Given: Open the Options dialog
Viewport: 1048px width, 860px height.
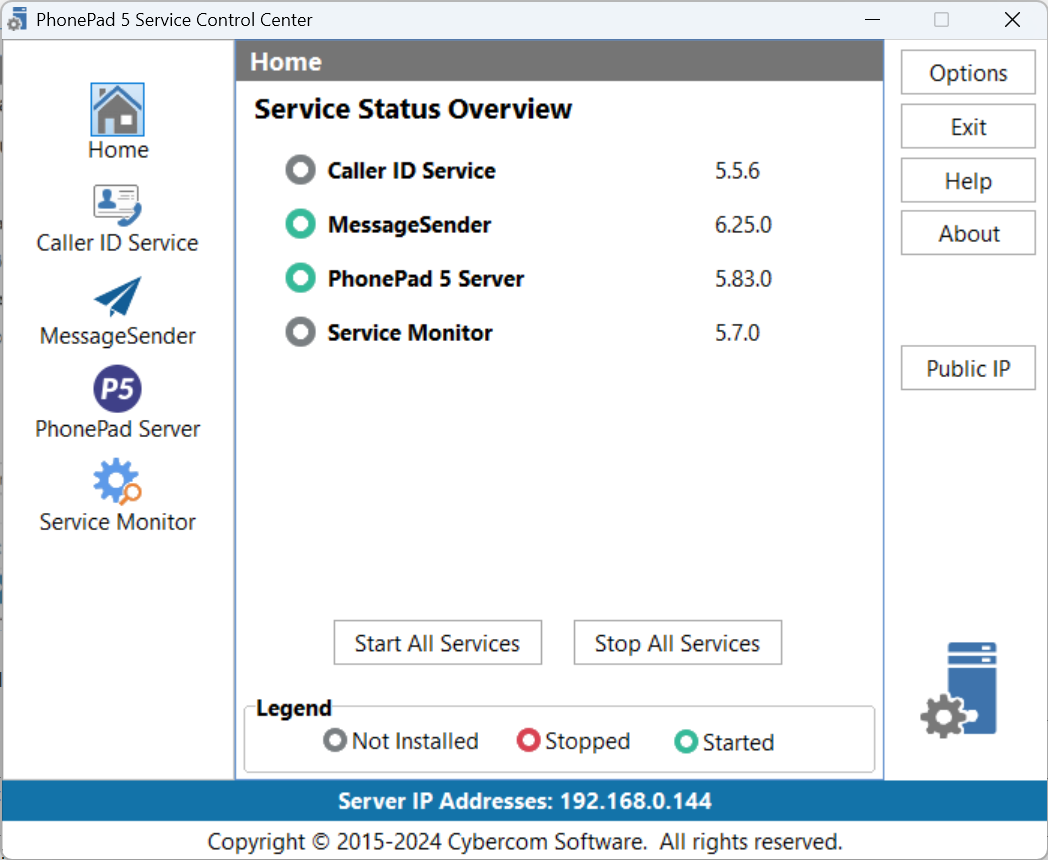Looking at the screenshot, I should pyautogui.click(x=968, y=73).
